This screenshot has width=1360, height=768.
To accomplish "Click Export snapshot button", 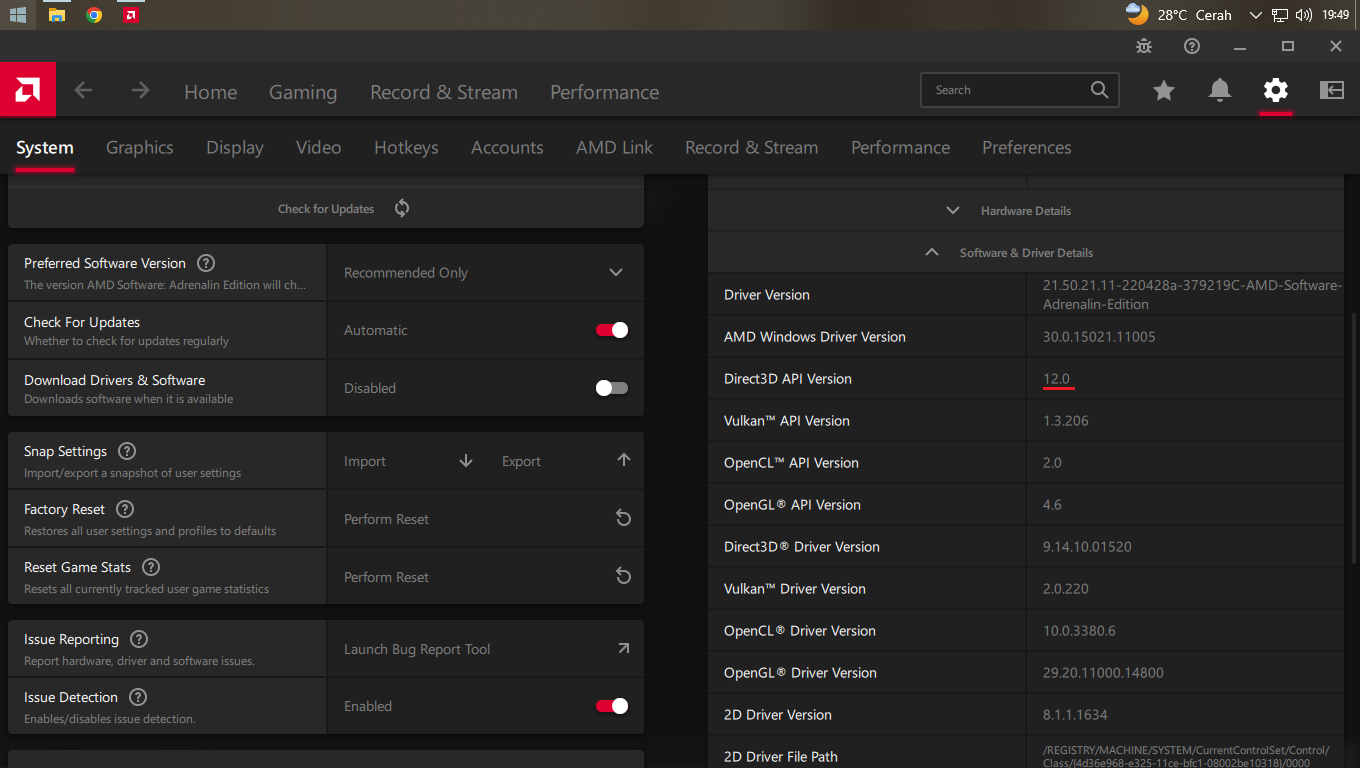I will point(565,461).
